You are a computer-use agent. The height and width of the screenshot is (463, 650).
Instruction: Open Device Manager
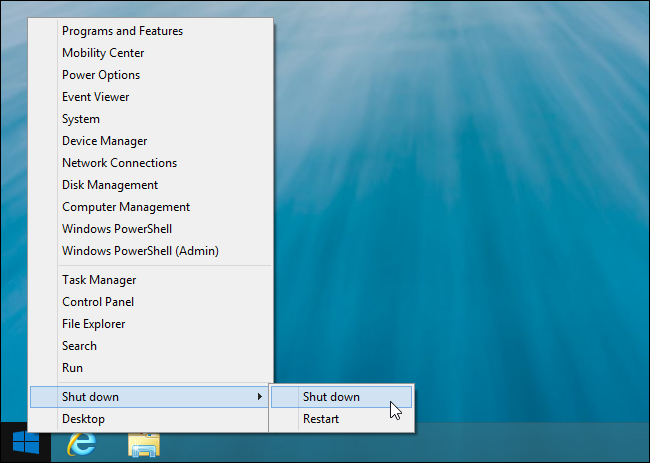(x=150, y=141)
